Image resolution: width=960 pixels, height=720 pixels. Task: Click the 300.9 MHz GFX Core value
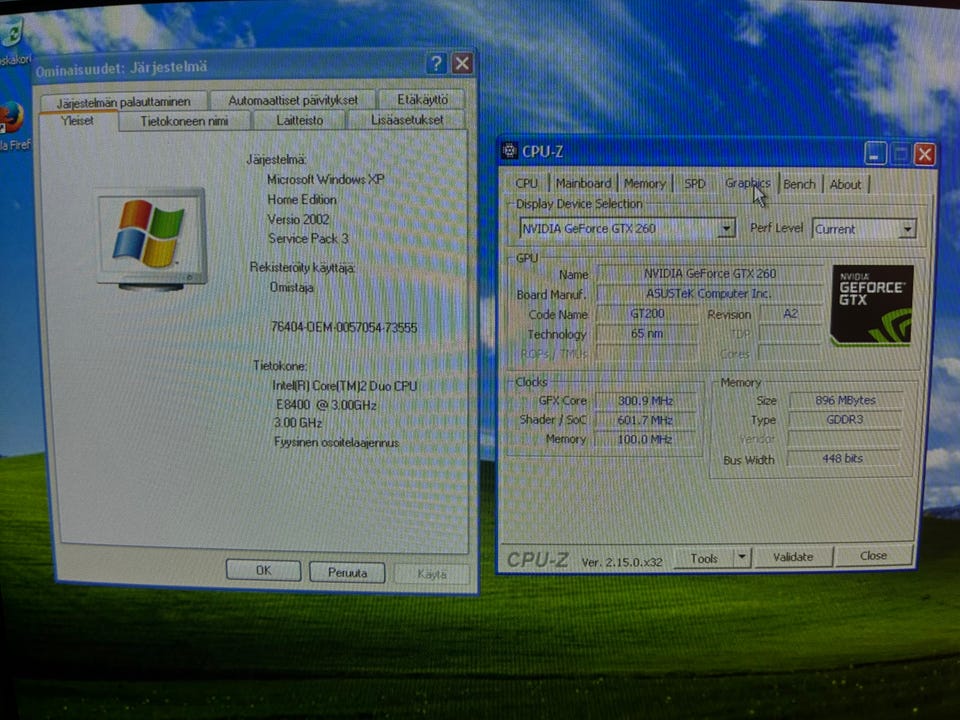click(645, 400)
